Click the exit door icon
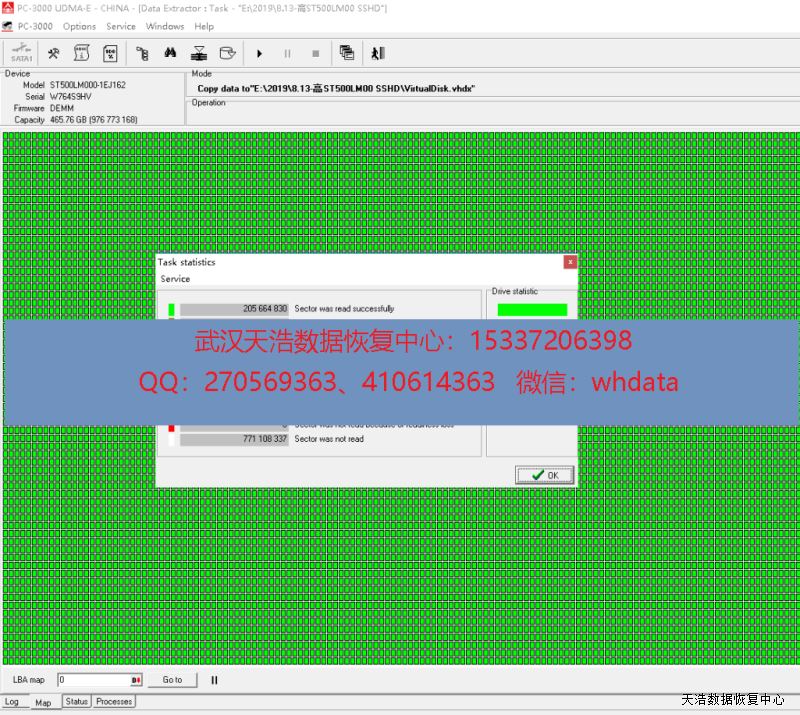The height and width of the screenshot is (715, 800). (377, 53)
